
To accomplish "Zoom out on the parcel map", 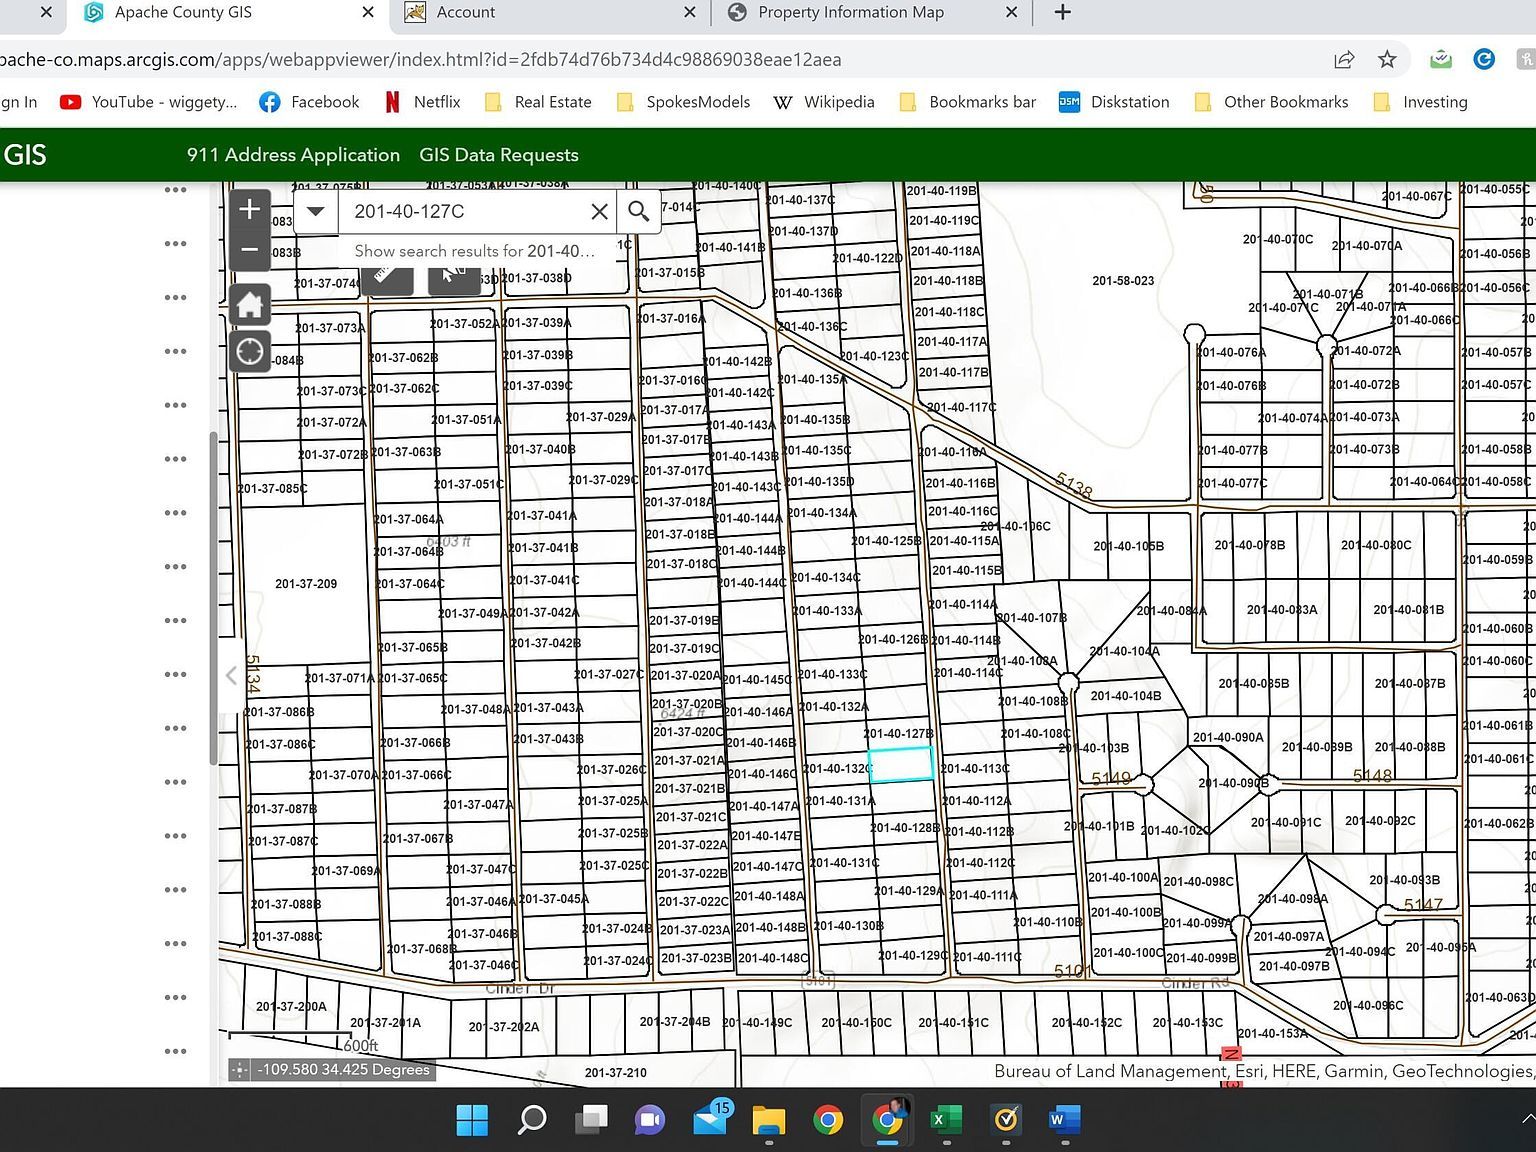I will tap(250, 250).
